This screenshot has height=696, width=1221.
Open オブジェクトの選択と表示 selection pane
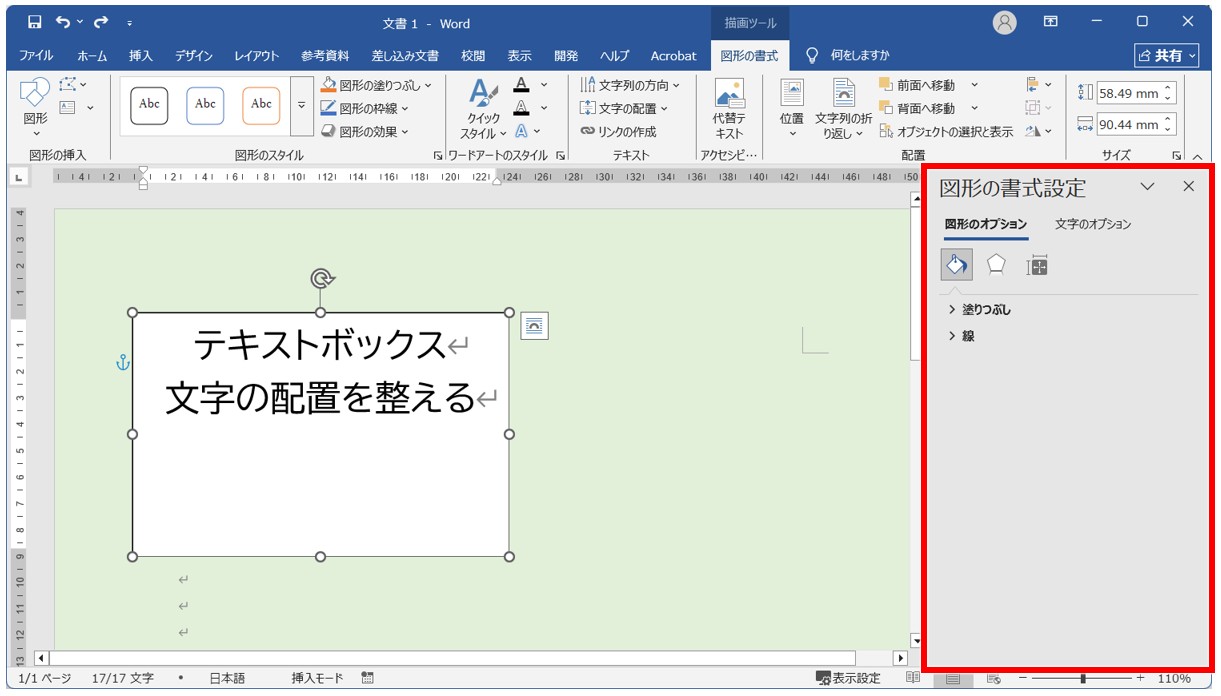[946, 131]
